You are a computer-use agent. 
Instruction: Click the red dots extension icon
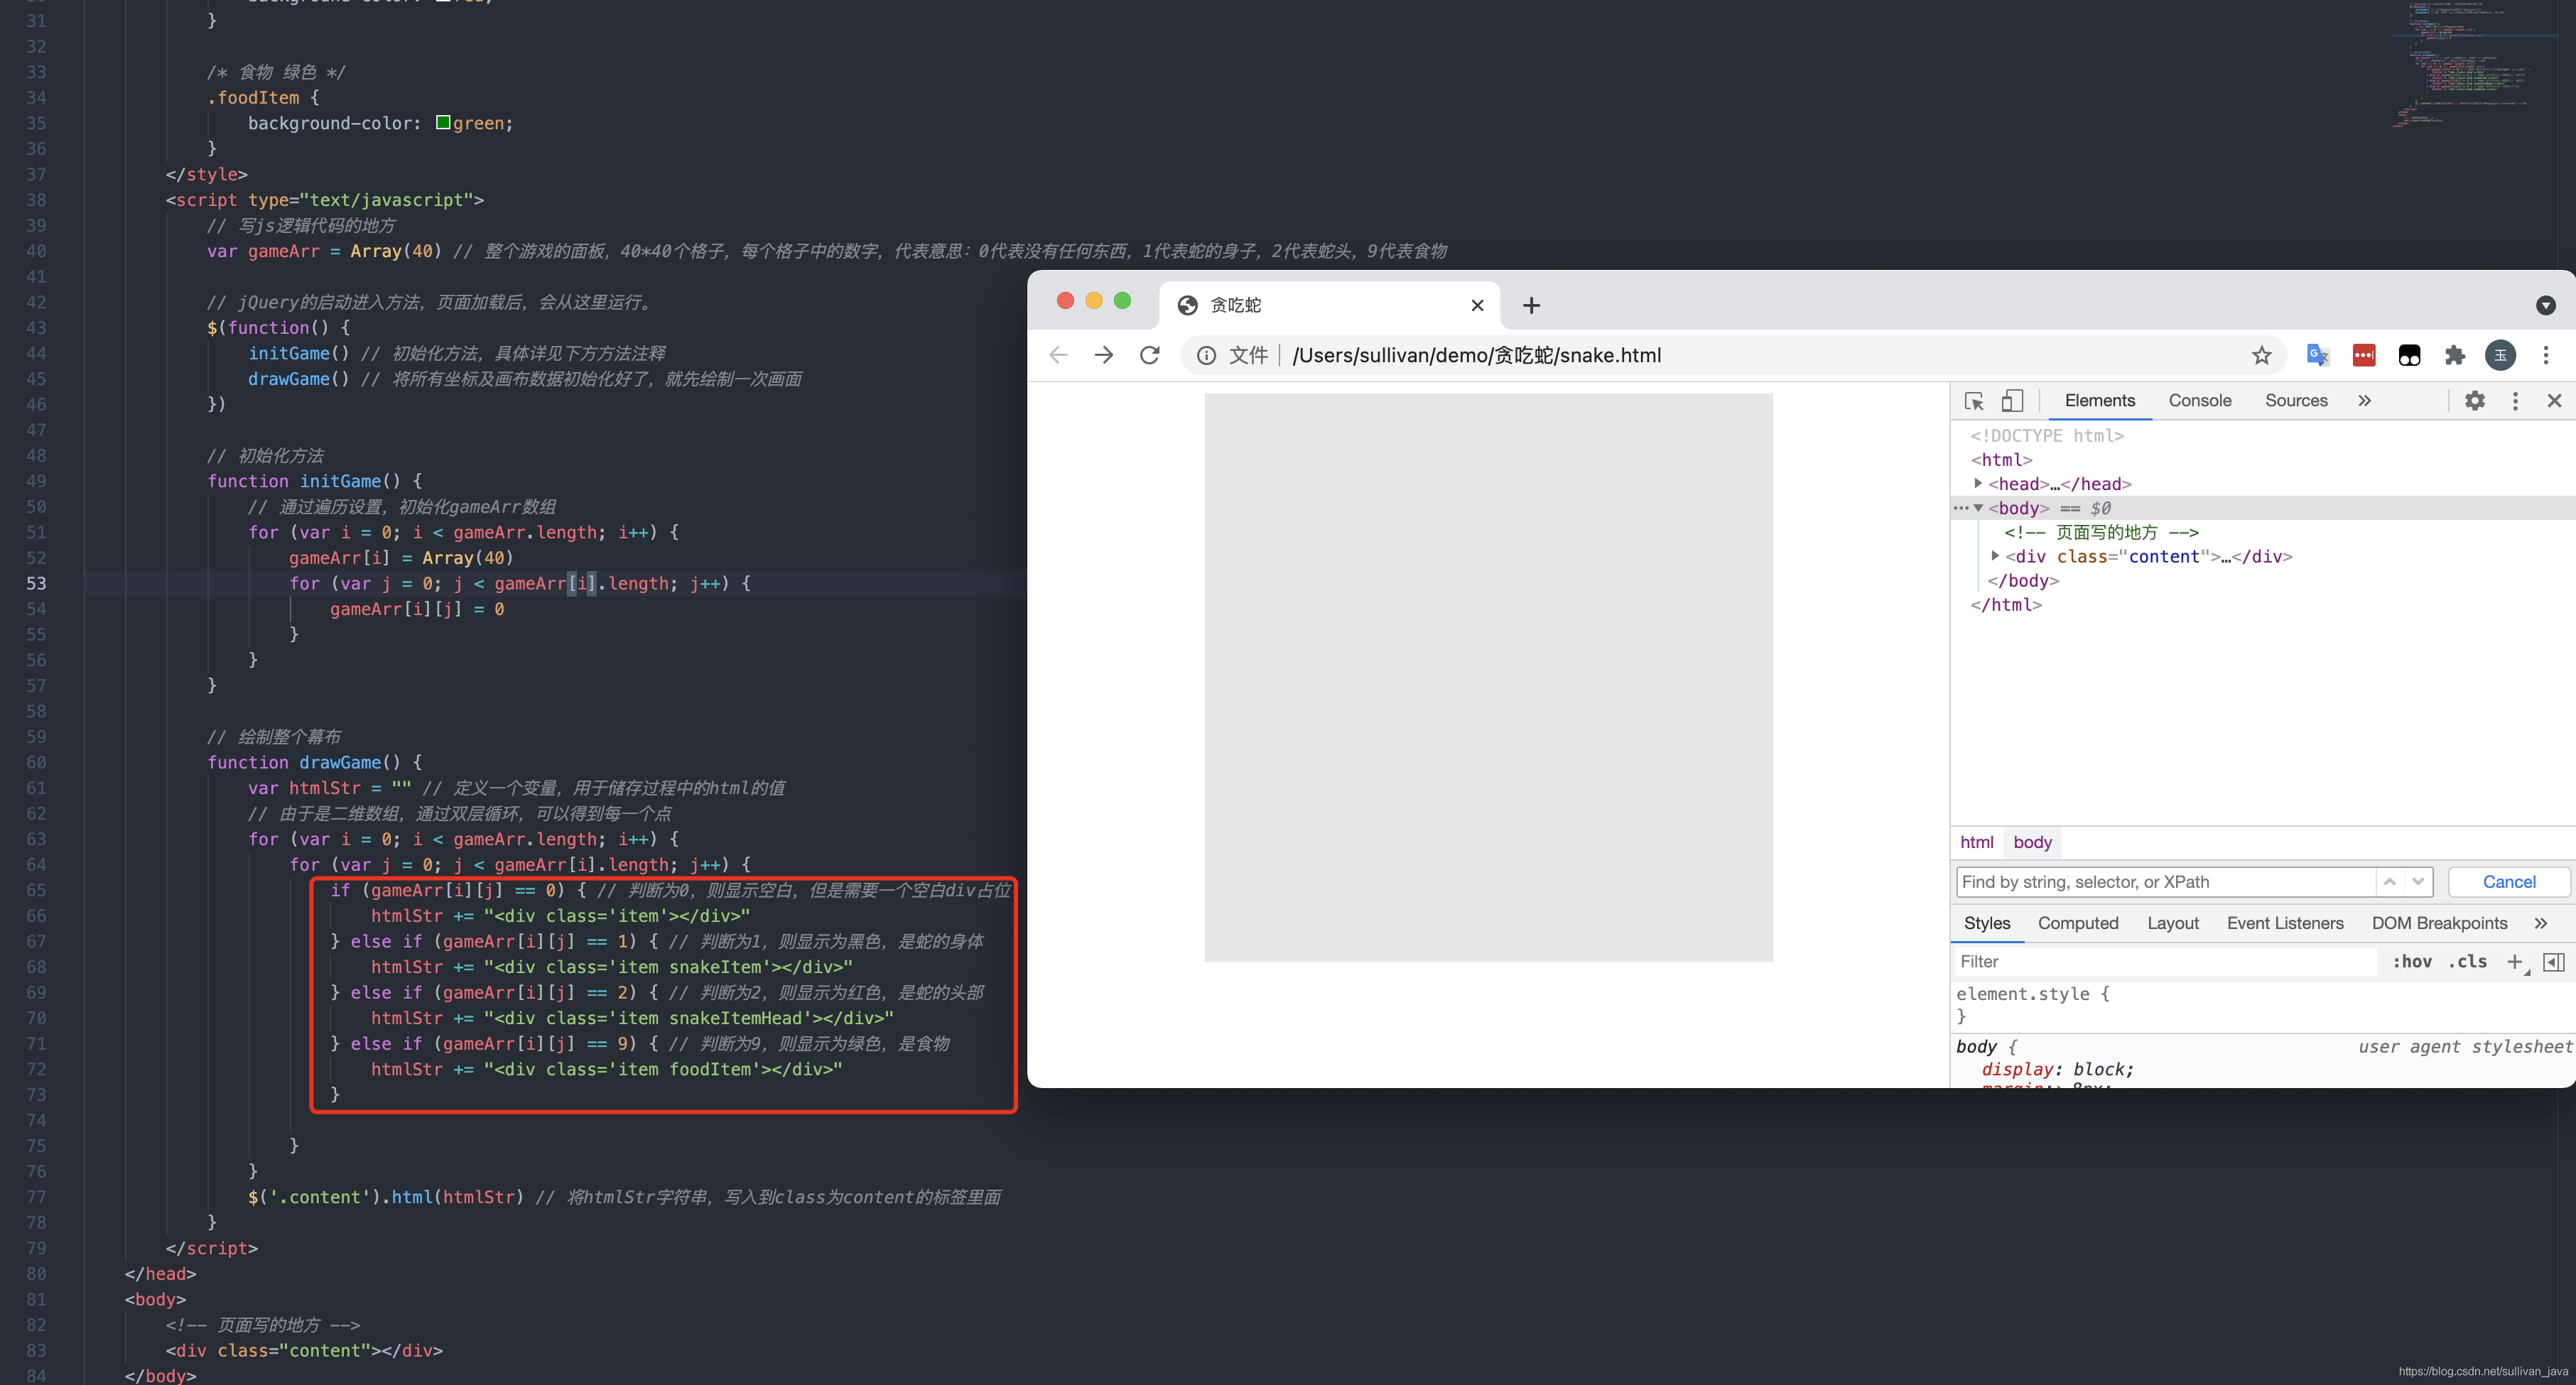click(2364, 355)
